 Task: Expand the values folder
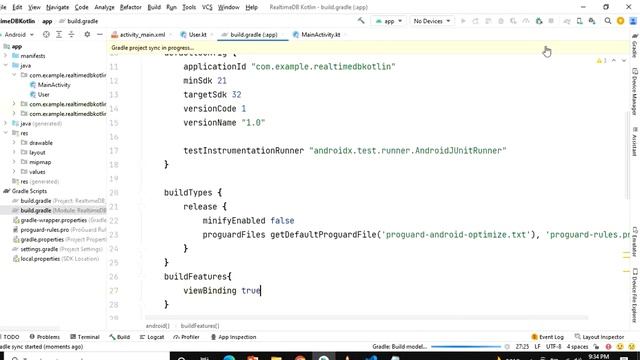click(x=14, y=172)
